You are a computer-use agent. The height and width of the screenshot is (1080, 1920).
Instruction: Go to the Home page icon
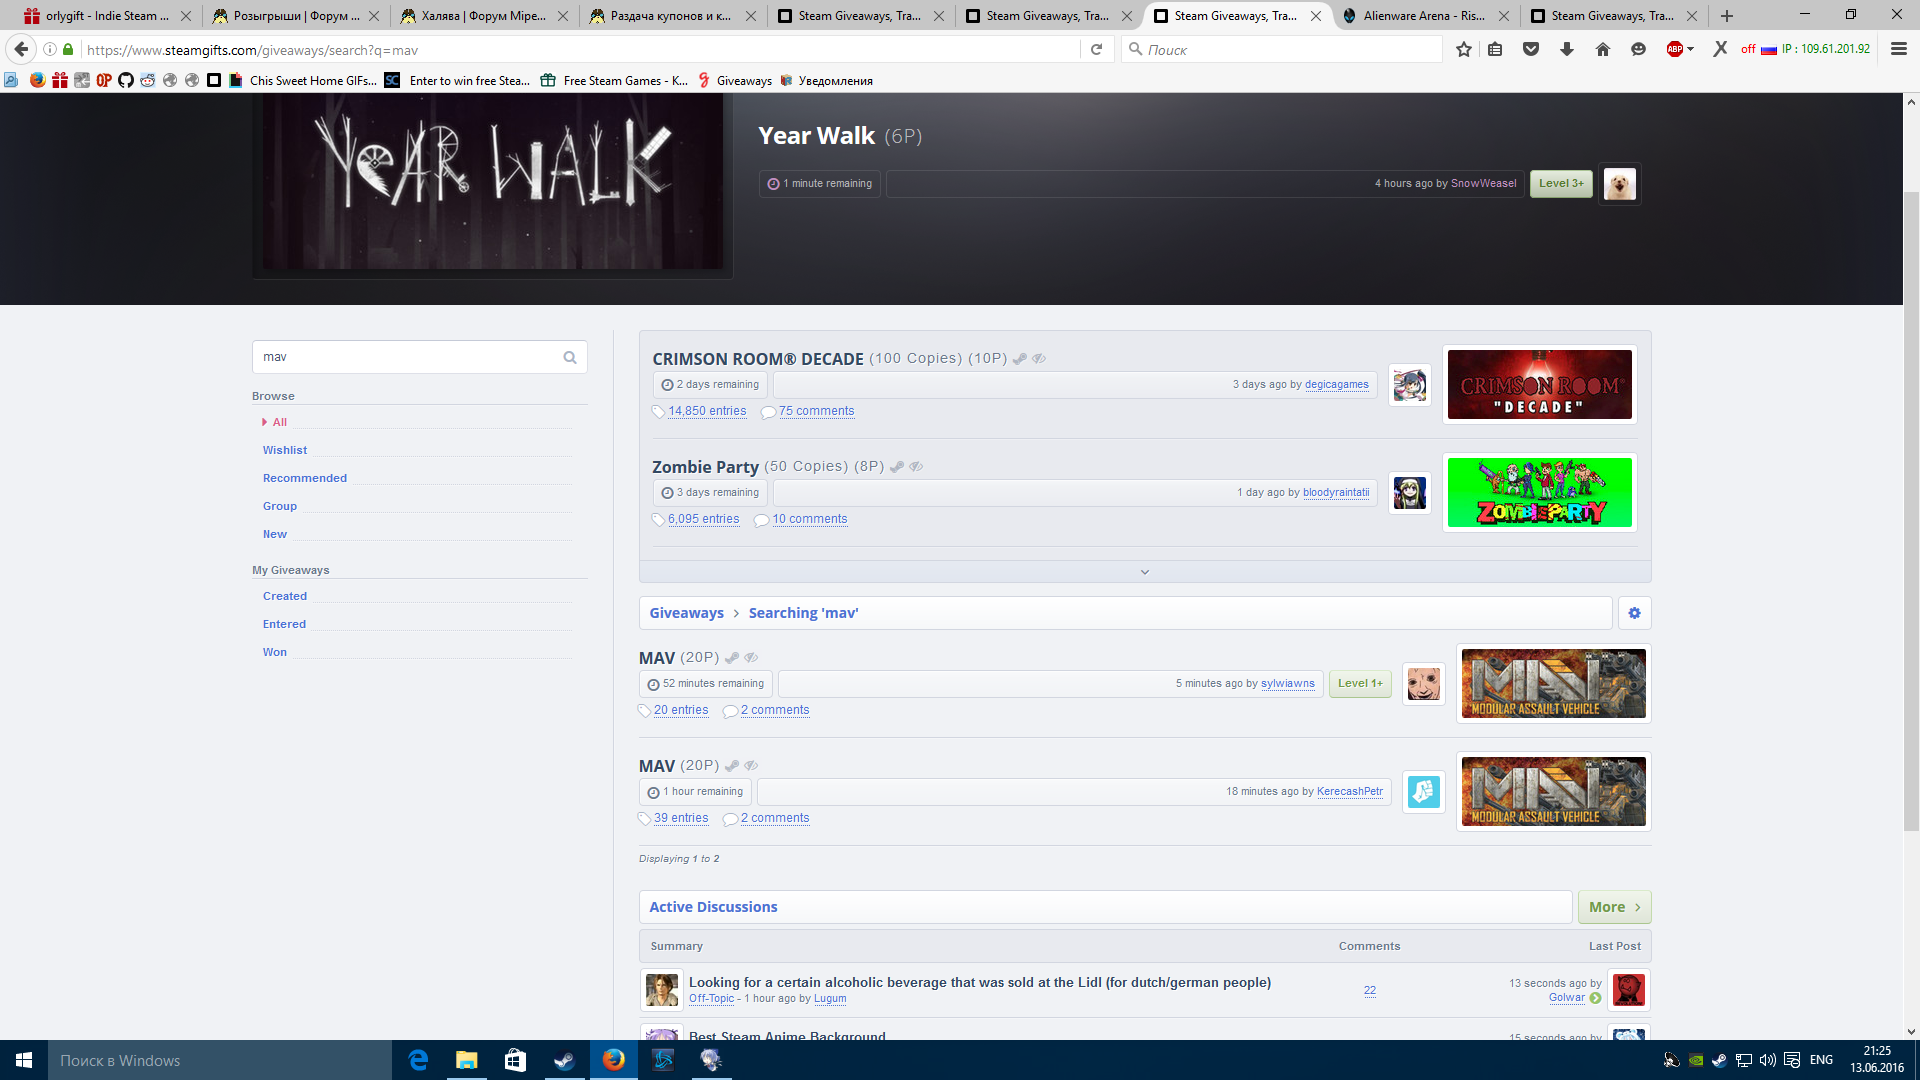pos(1603,49)
